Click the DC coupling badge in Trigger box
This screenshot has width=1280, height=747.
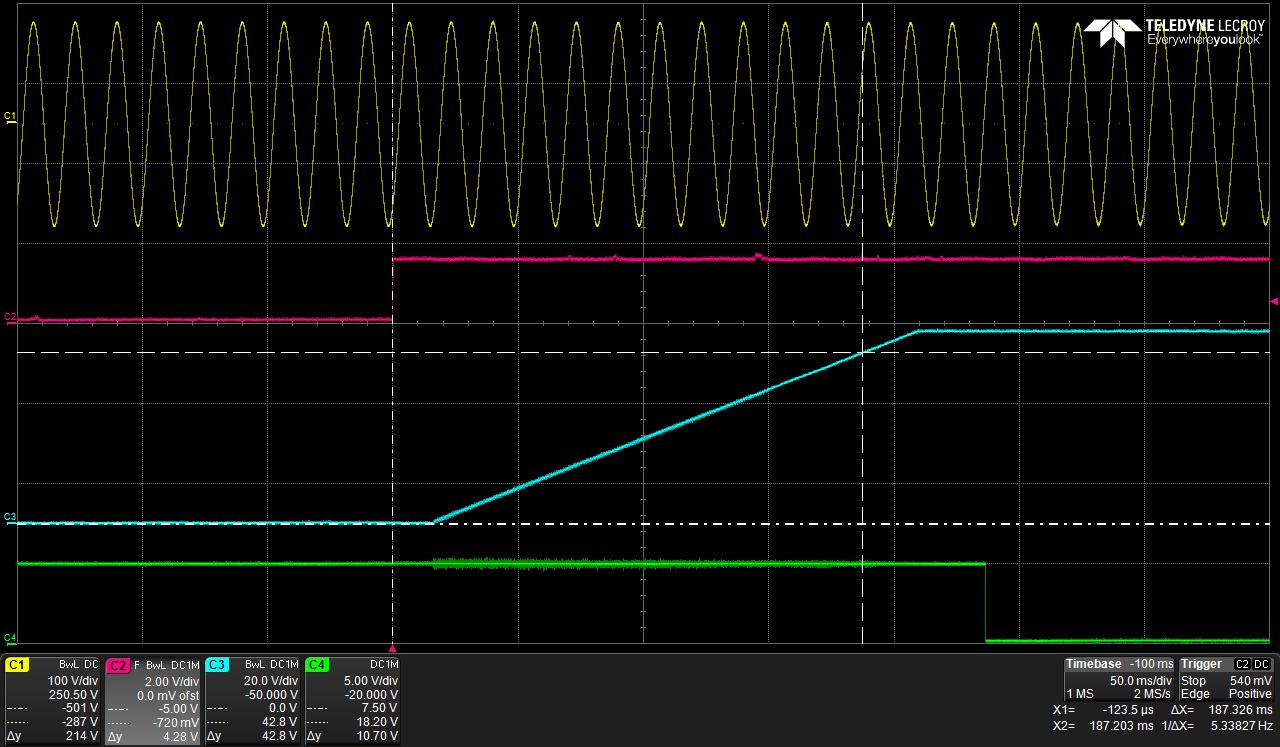coord(1262,664)
